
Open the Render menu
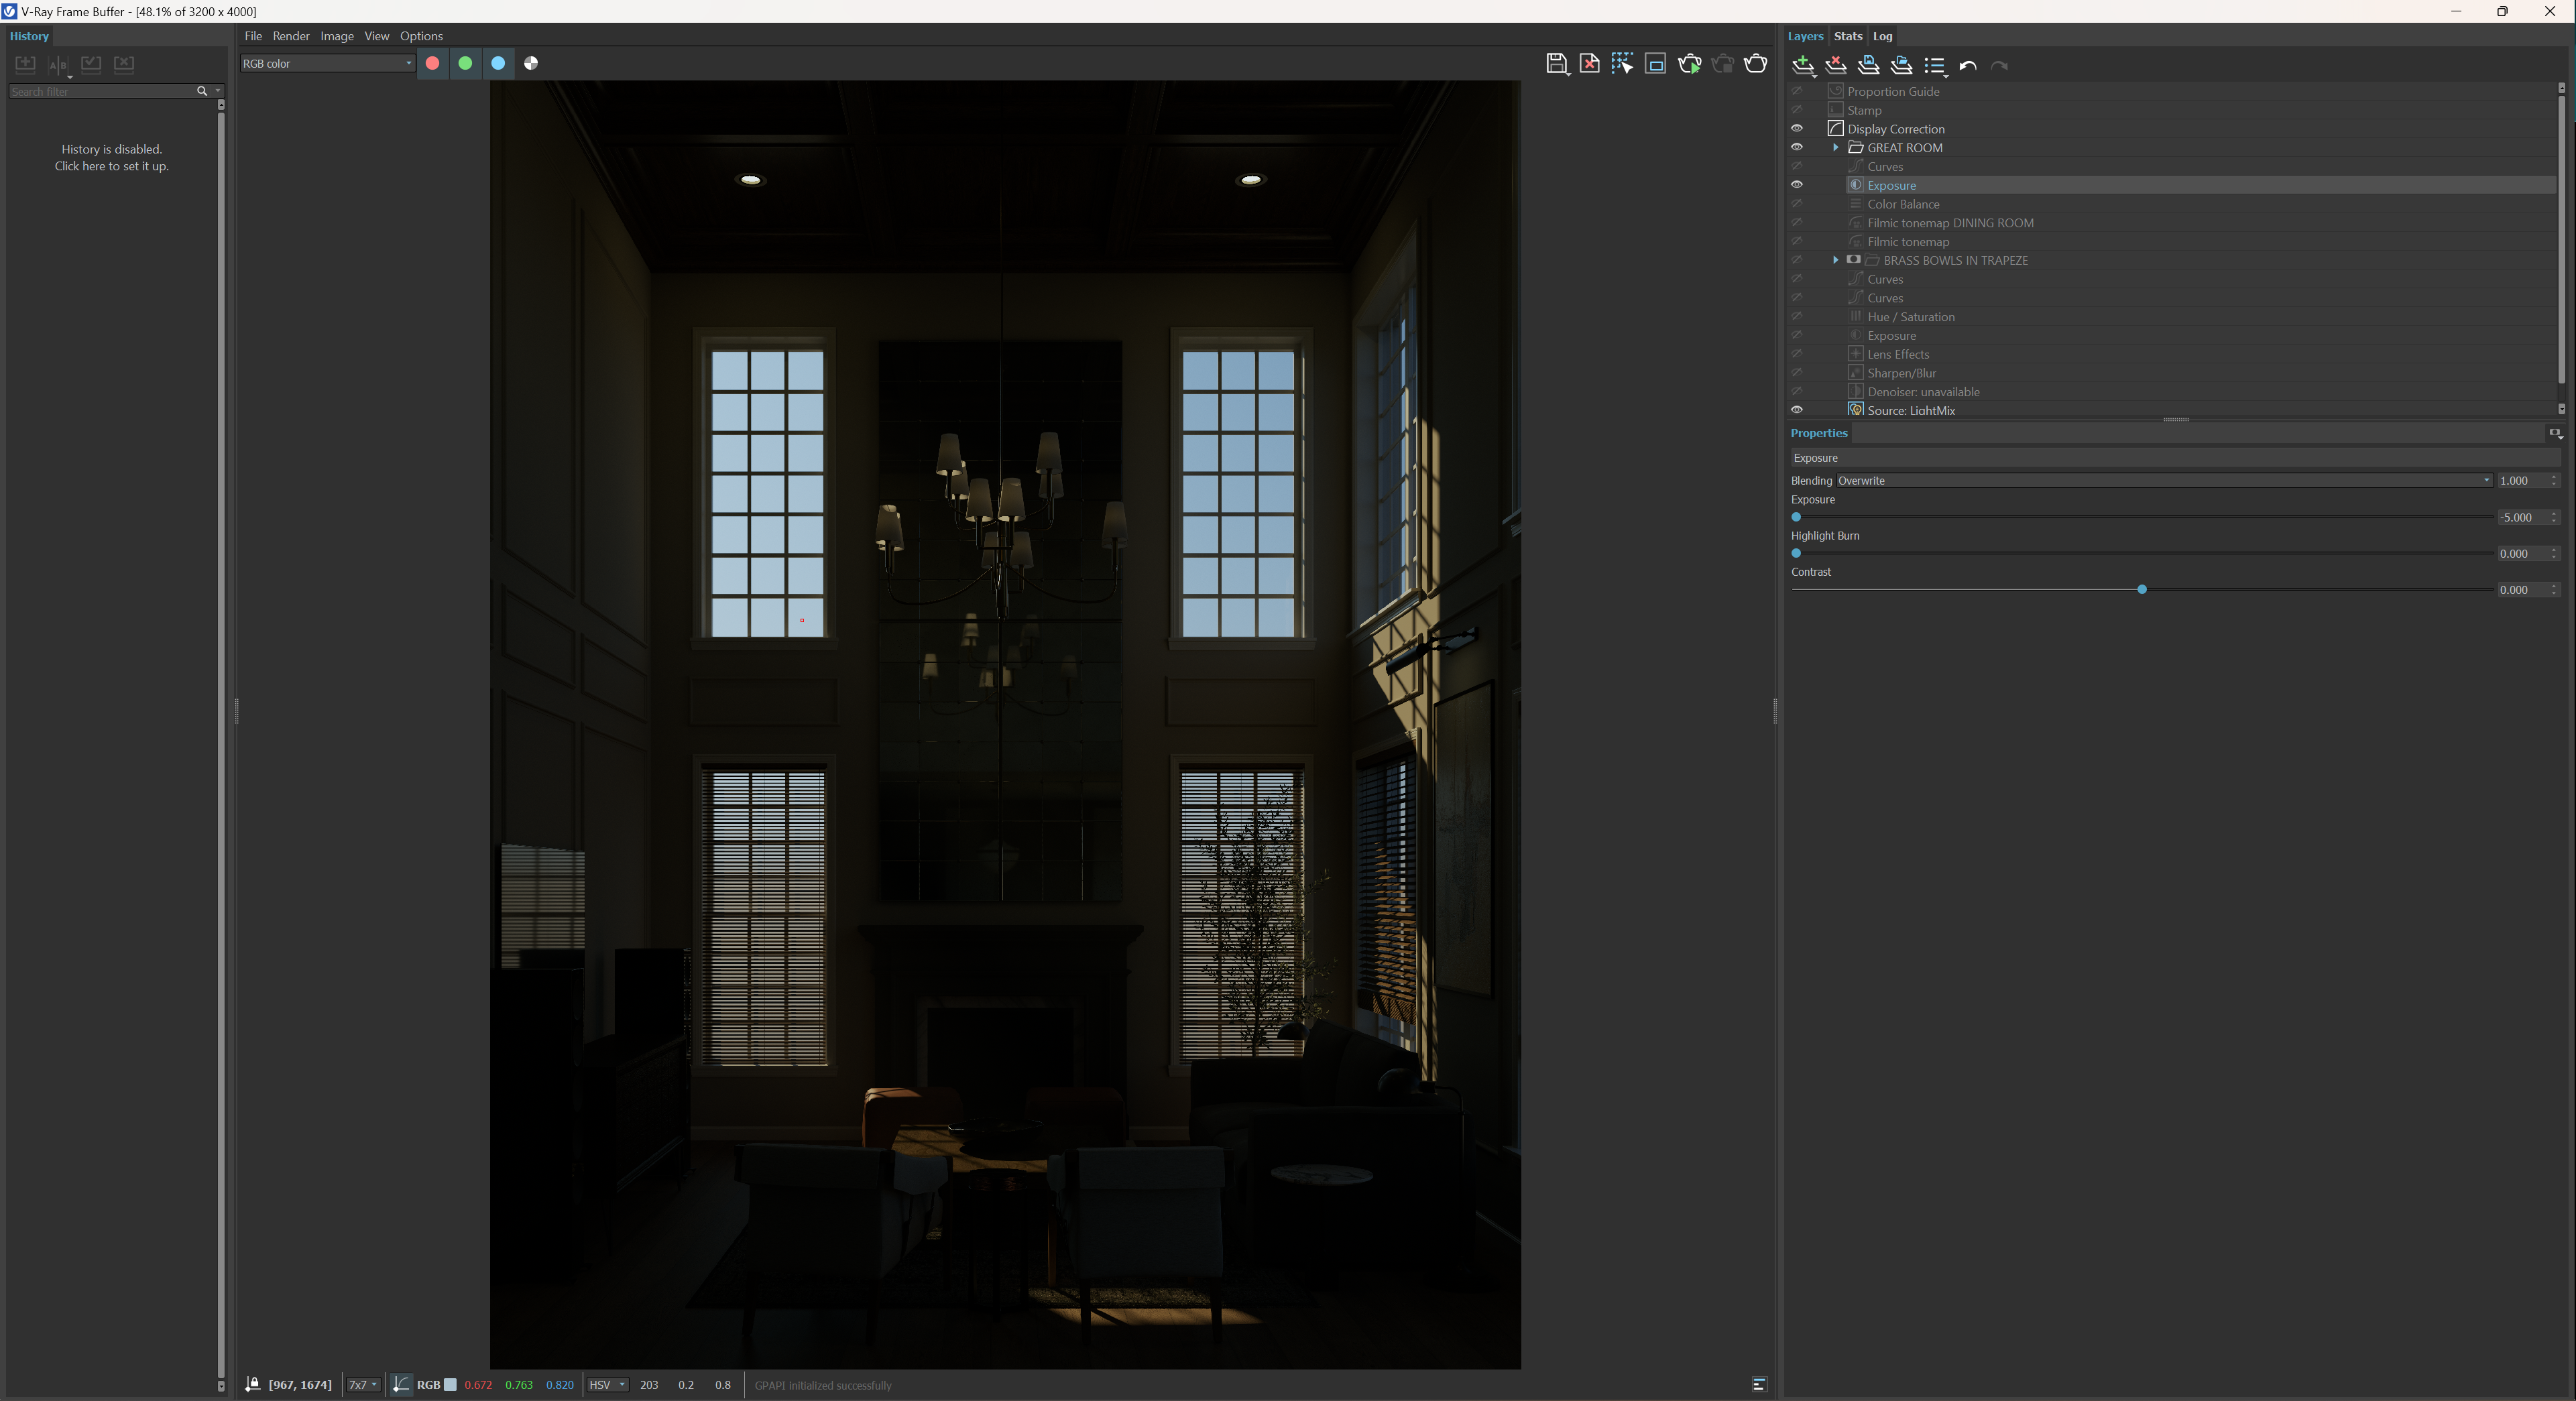[x=291, y=36]
